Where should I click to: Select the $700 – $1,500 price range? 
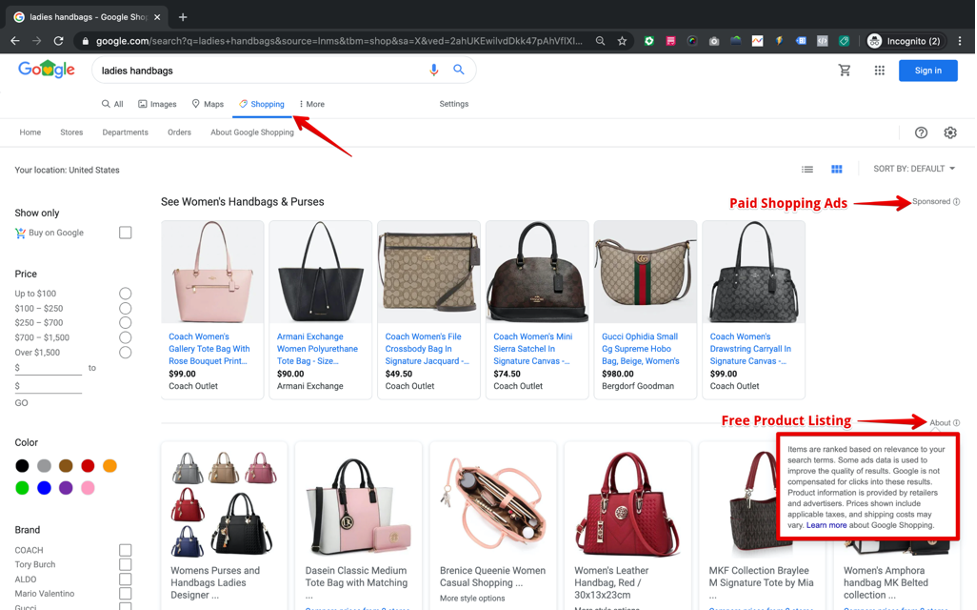125,338
